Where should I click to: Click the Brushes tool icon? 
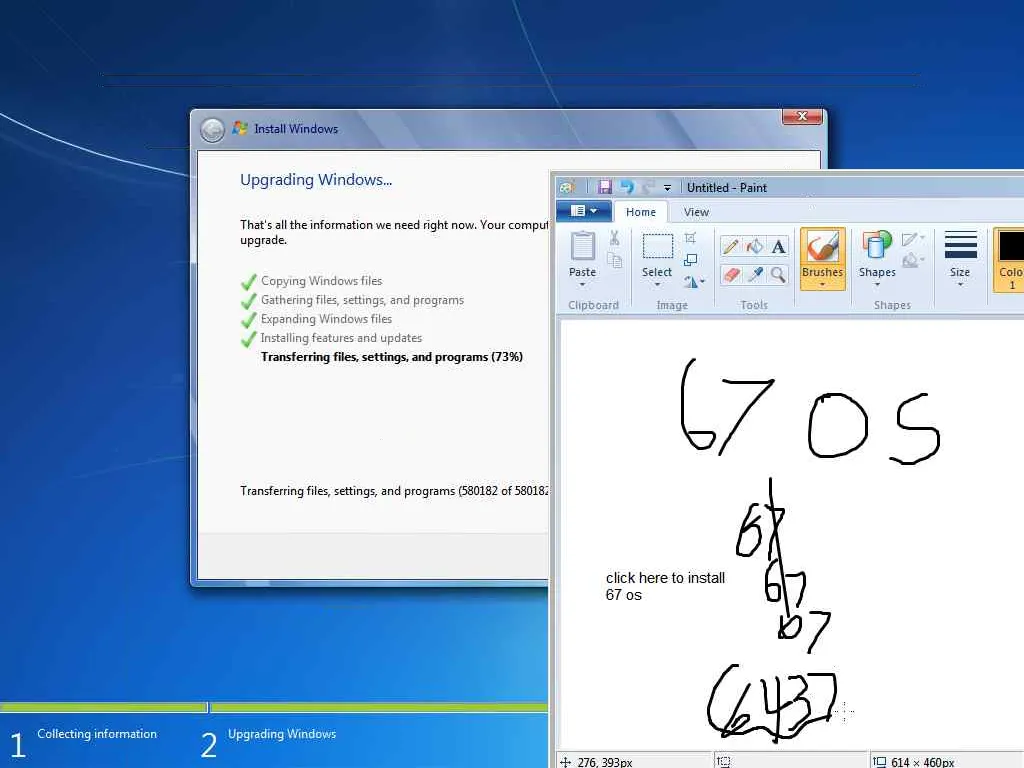pyautogui.click(x=823, y=247)
